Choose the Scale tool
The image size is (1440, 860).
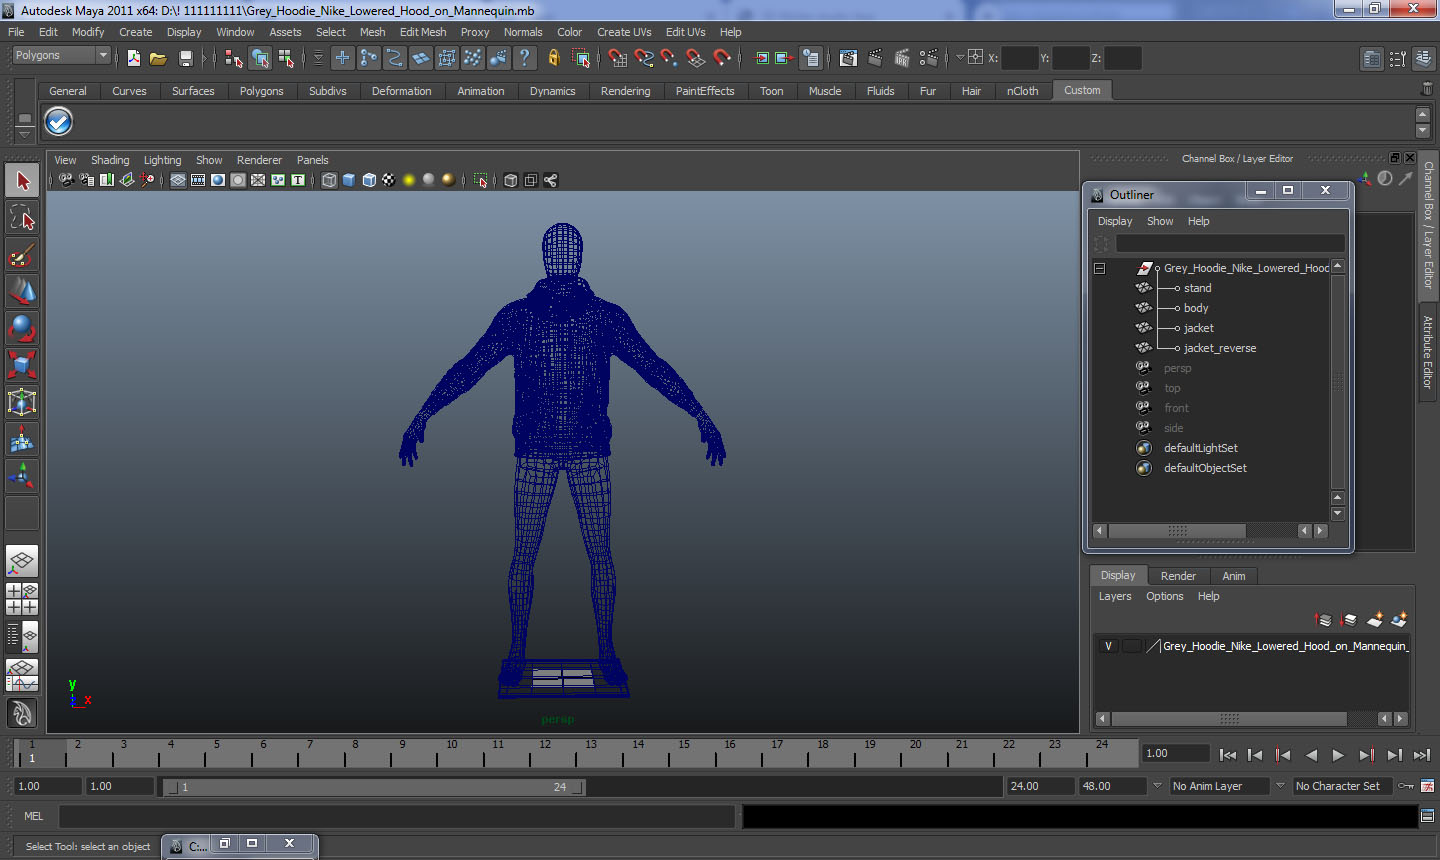[x=22, y=365]
